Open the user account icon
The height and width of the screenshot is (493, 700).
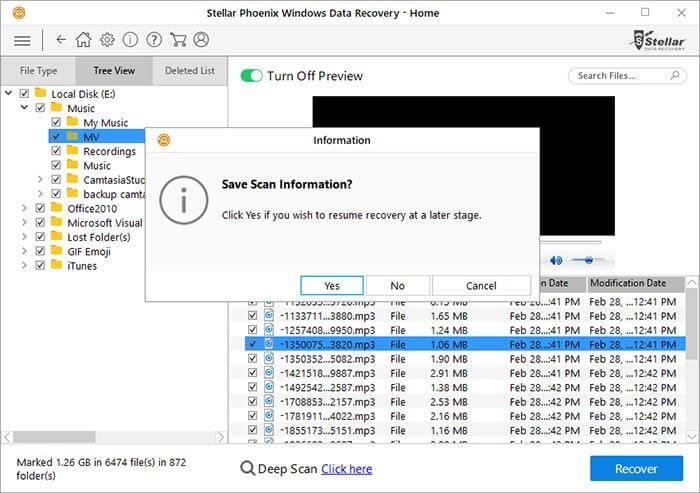[x=201, y=40]
